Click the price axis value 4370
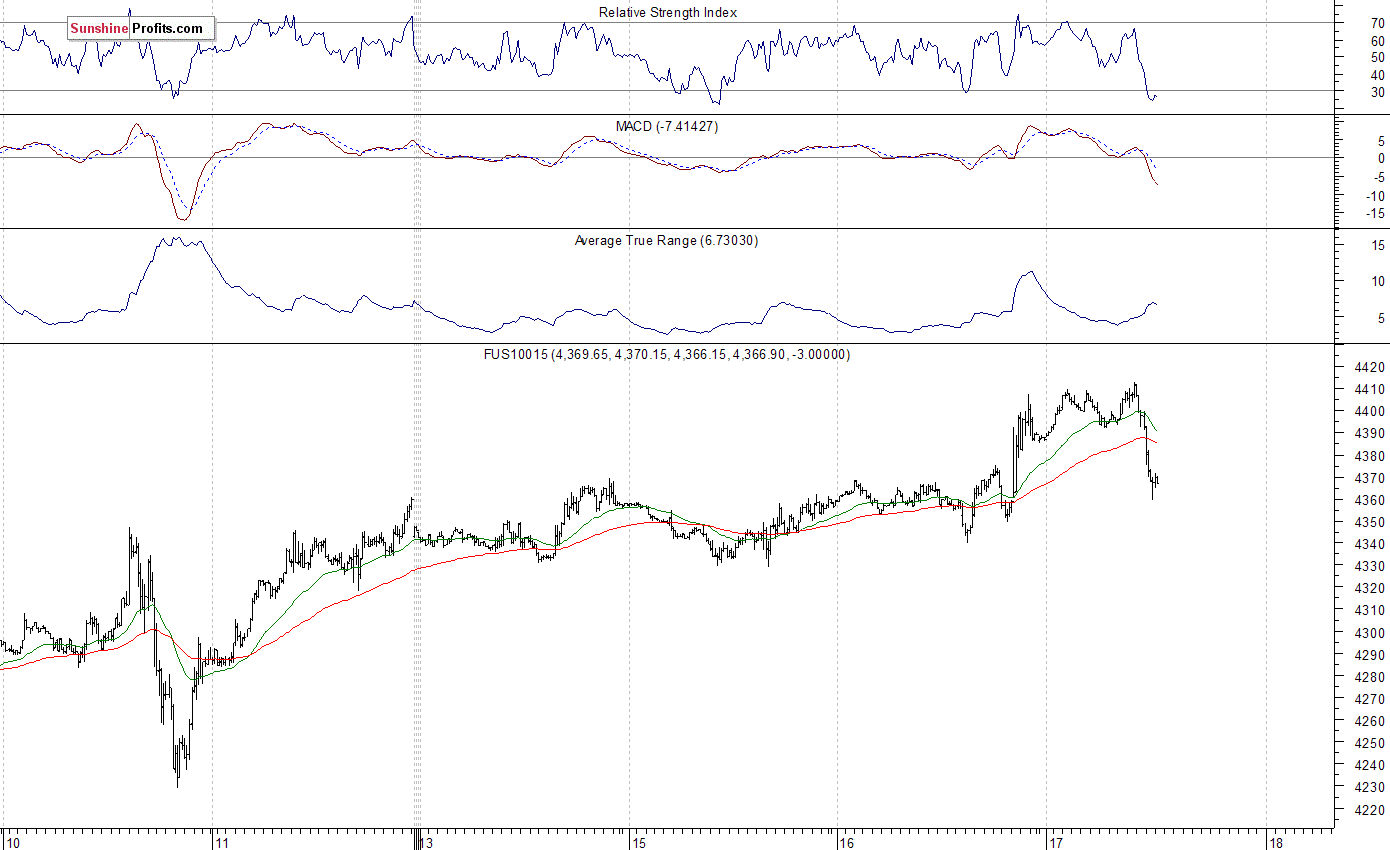The image size is (1390, 850). 1369,478
